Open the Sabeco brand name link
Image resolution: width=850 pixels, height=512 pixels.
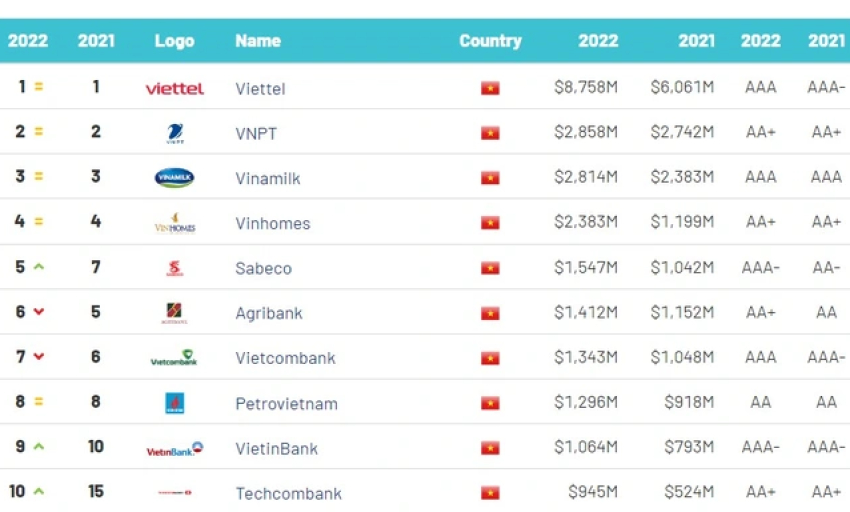coord(263,268)
